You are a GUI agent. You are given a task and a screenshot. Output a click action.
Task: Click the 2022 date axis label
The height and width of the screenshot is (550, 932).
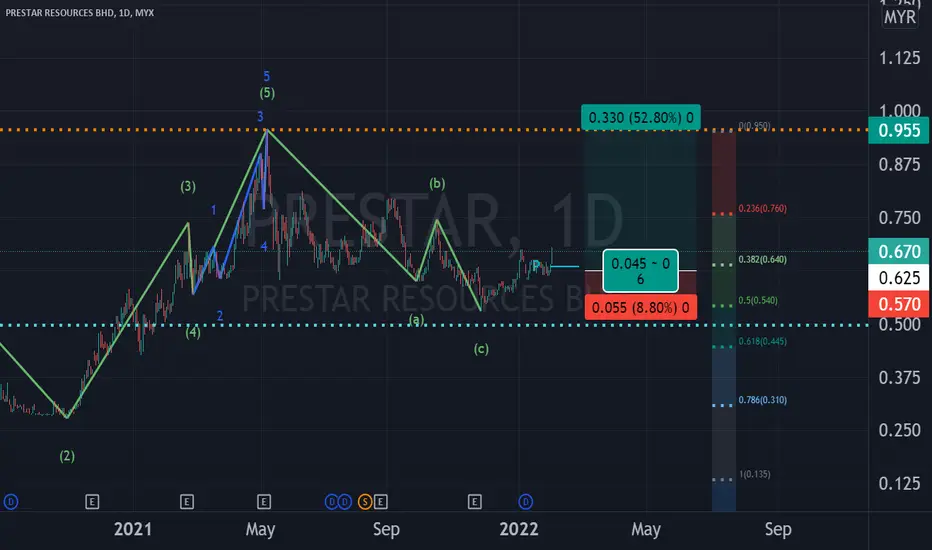pyautogui.click(x=519, y=529)
